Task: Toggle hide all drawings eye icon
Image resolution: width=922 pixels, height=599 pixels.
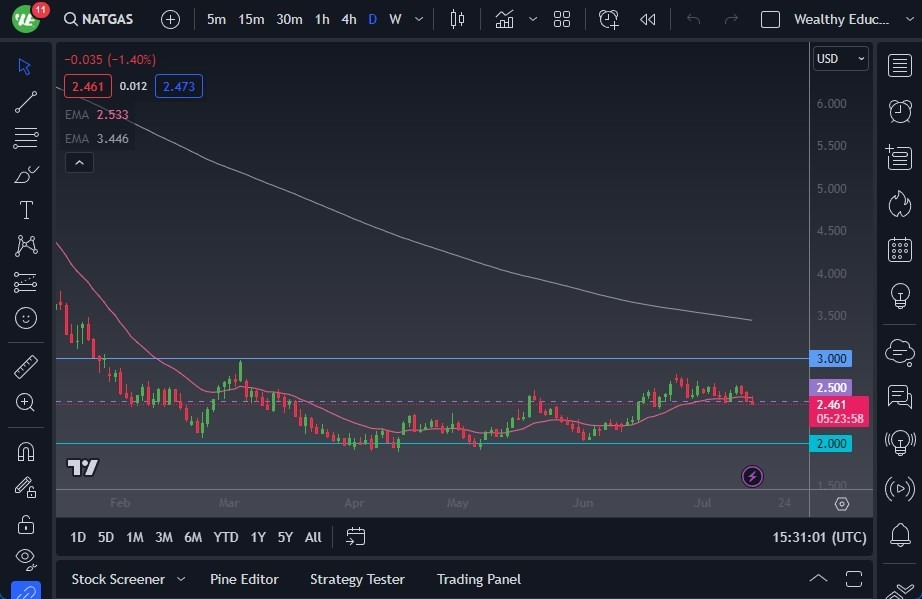Action: (x=25, y=558)
